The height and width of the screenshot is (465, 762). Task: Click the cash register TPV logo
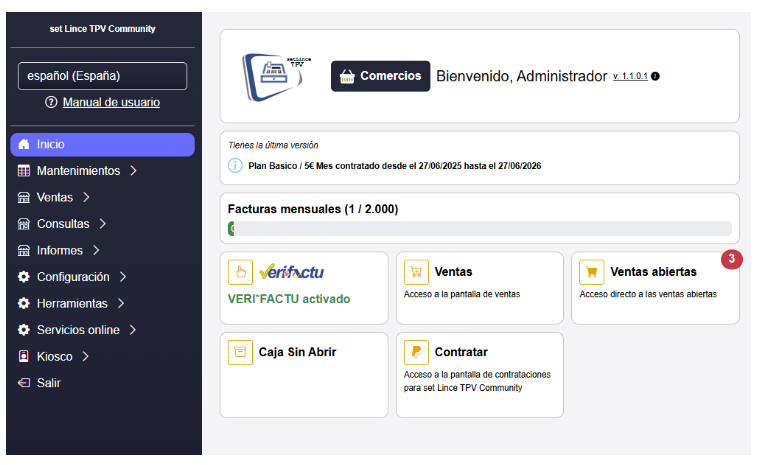(277, 76)
